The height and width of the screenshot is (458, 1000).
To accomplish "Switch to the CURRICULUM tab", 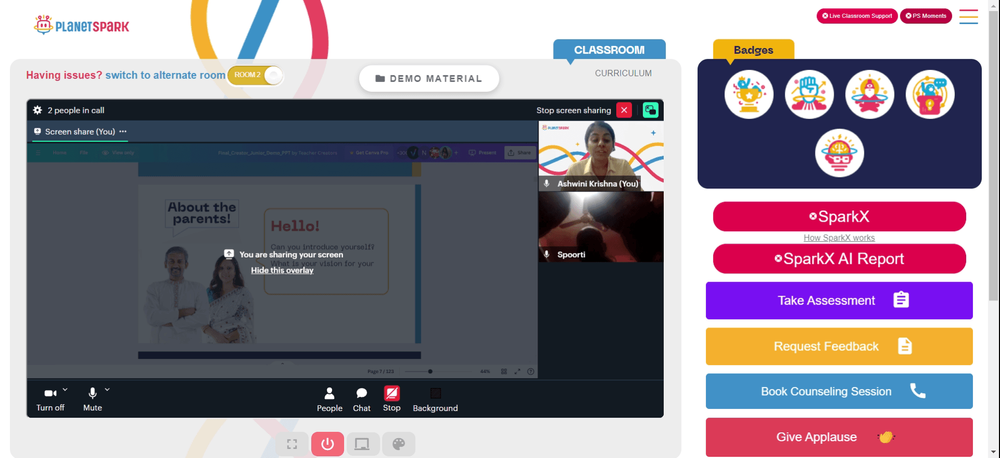I will 623,73.
